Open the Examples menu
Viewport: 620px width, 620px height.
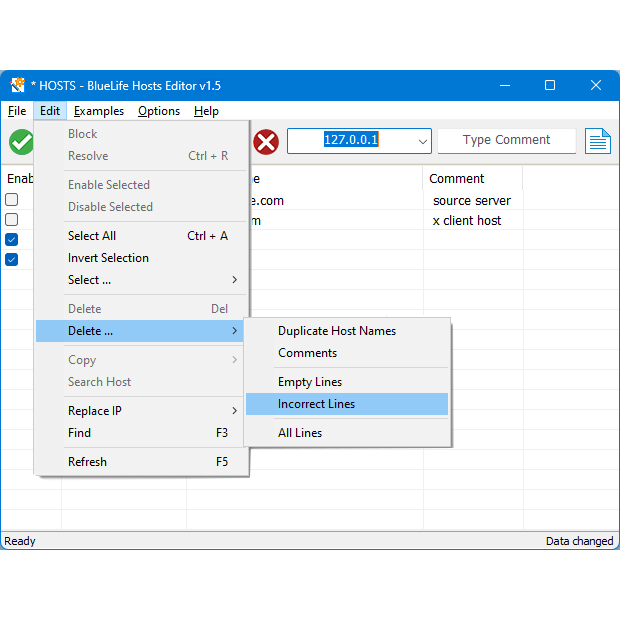click(99, 111)
